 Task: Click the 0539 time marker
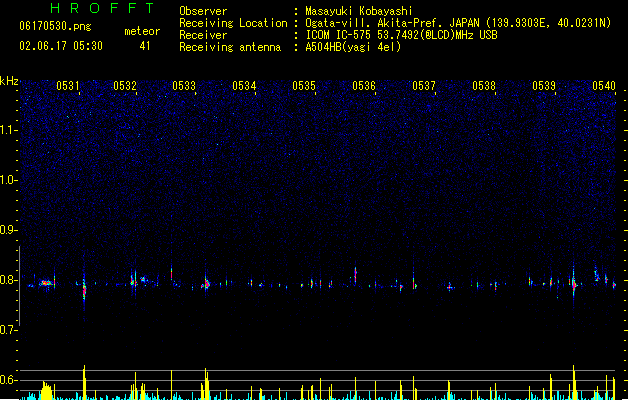pyautogui.click(x=544, y=86)
